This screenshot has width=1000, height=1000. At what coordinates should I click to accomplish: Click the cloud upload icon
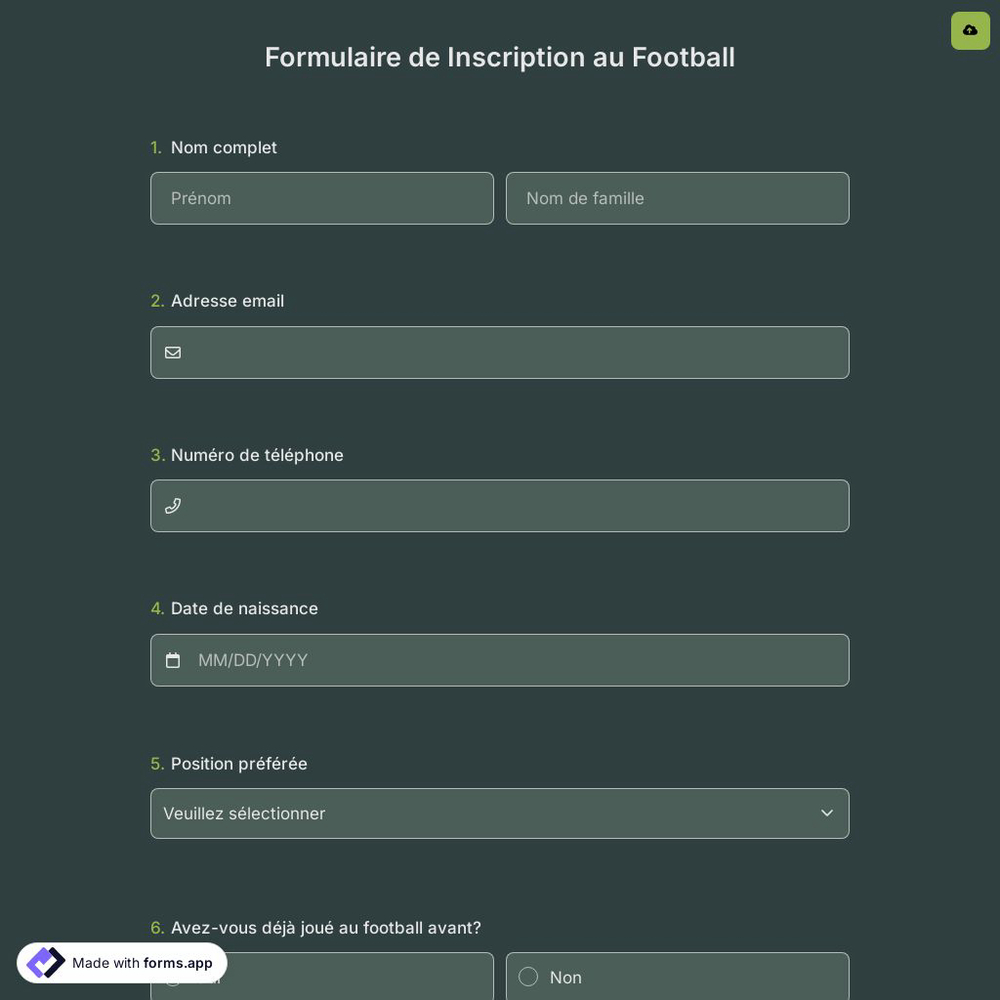click(969, 30)
